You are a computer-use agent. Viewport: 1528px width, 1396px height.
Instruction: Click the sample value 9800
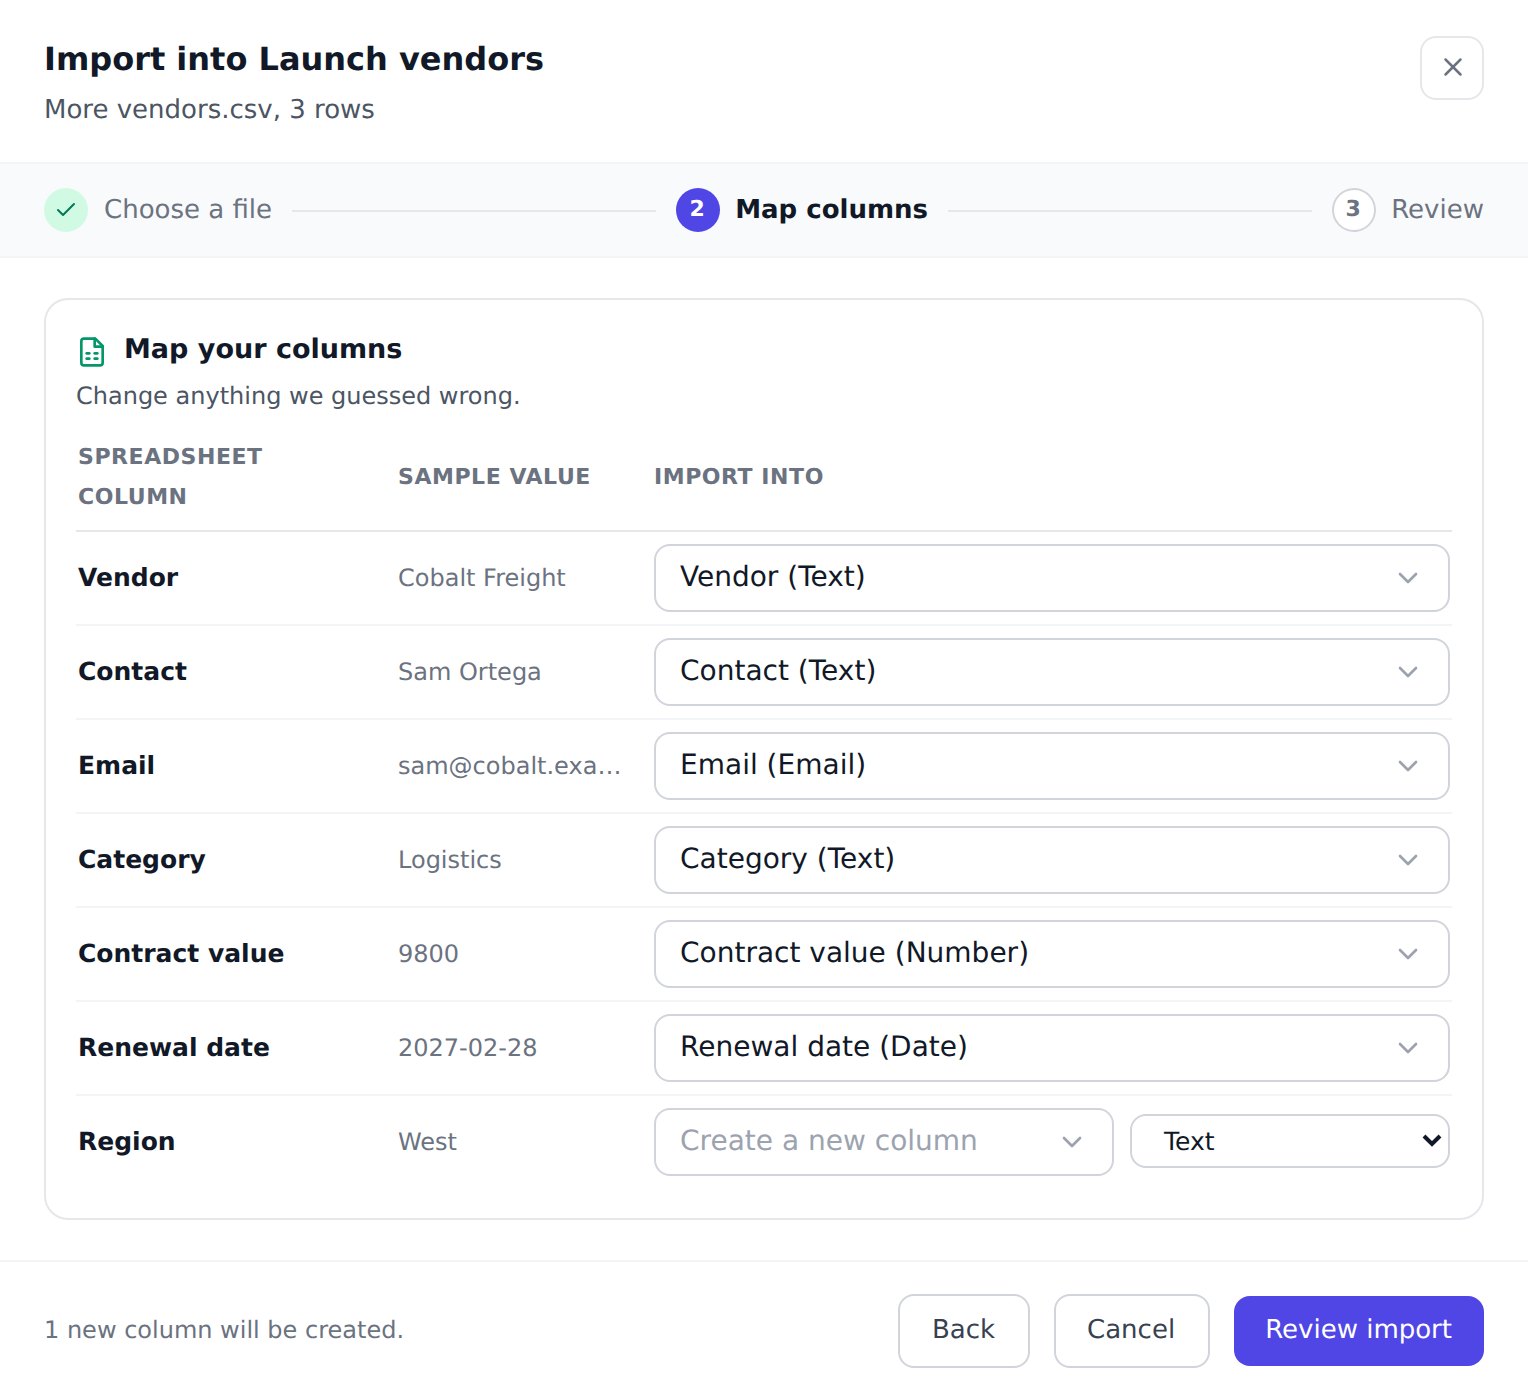428,954
